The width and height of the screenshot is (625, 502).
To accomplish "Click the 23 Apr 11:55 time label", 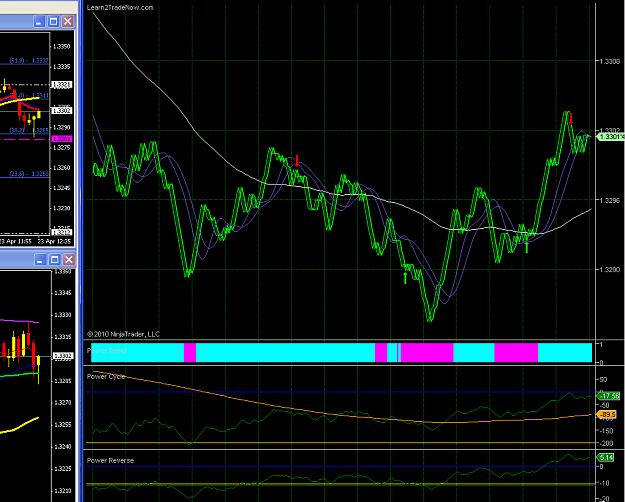I will (16, 242).
